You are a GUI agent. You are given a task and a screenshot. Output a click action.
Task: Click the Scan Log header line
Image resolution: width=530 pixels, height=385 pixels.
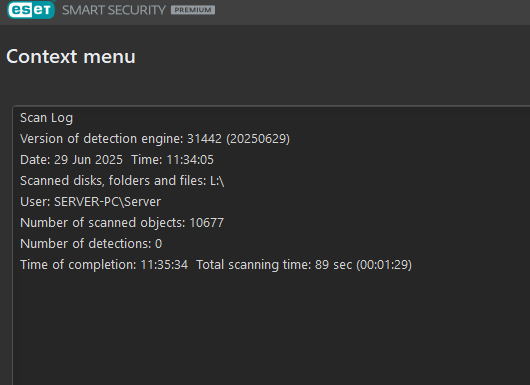pos(46,118)
